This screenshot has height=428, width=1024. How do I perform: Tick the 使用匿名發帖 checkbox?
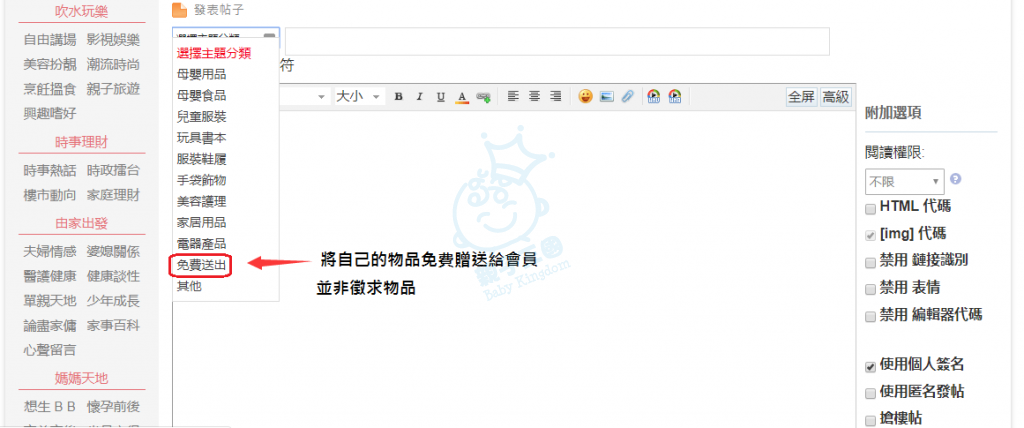[870, 392]
